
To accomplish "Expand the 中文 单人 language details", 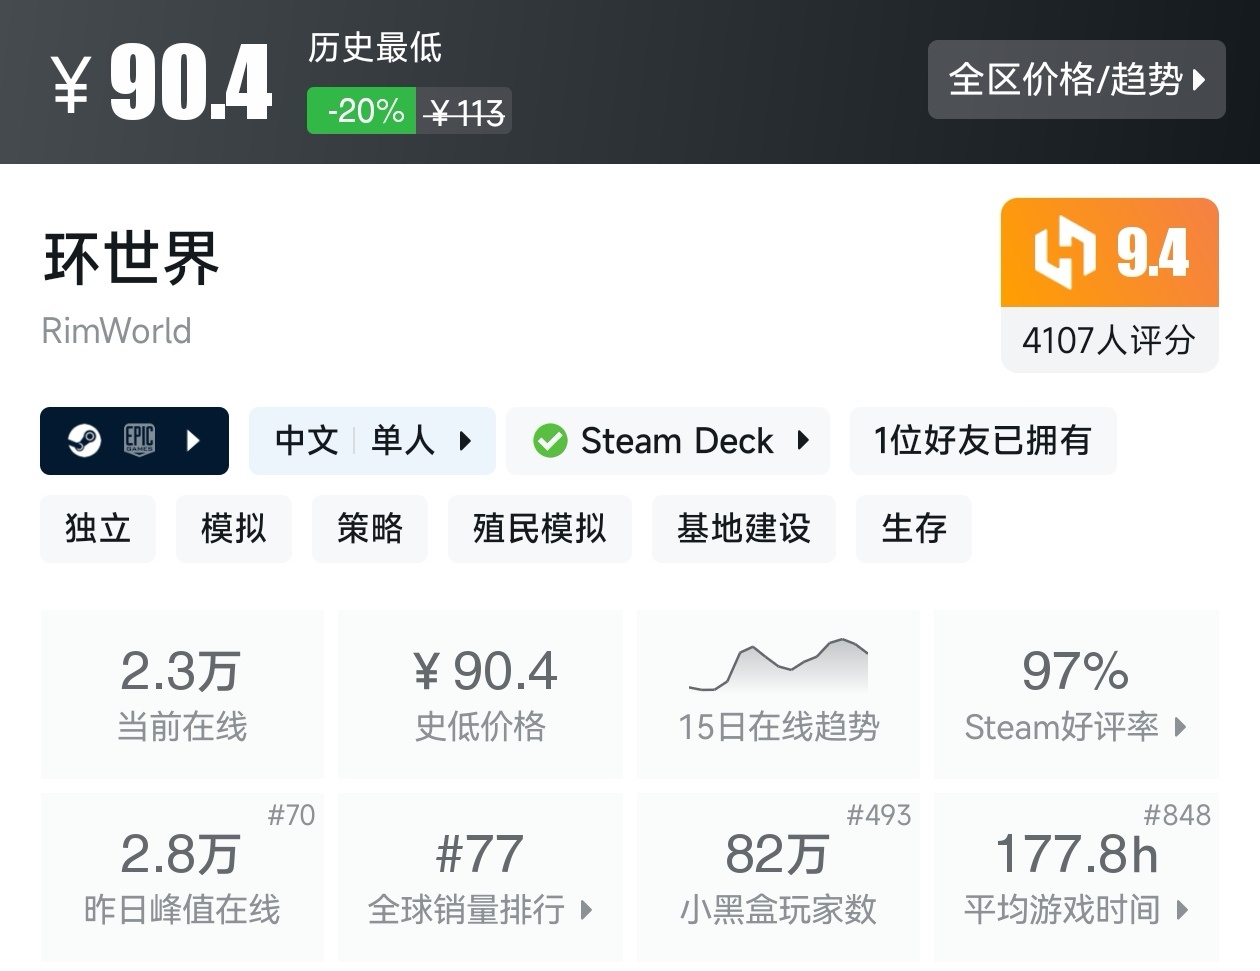I will pyautogui.click(x=465, y=441).
